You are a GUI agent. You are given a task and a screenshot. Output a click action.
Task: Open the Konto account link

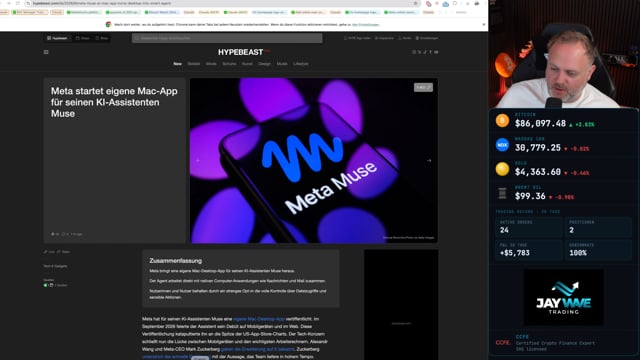pos(405,38)
